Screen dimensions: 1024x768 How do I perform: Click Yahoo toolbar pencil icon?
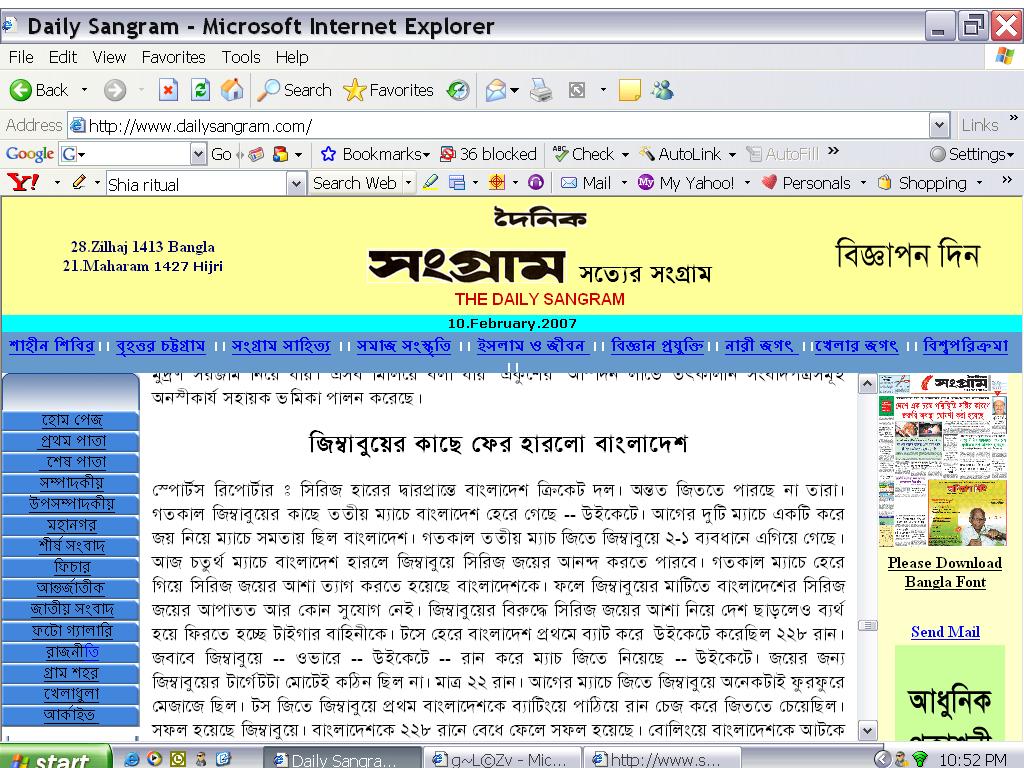79,182
